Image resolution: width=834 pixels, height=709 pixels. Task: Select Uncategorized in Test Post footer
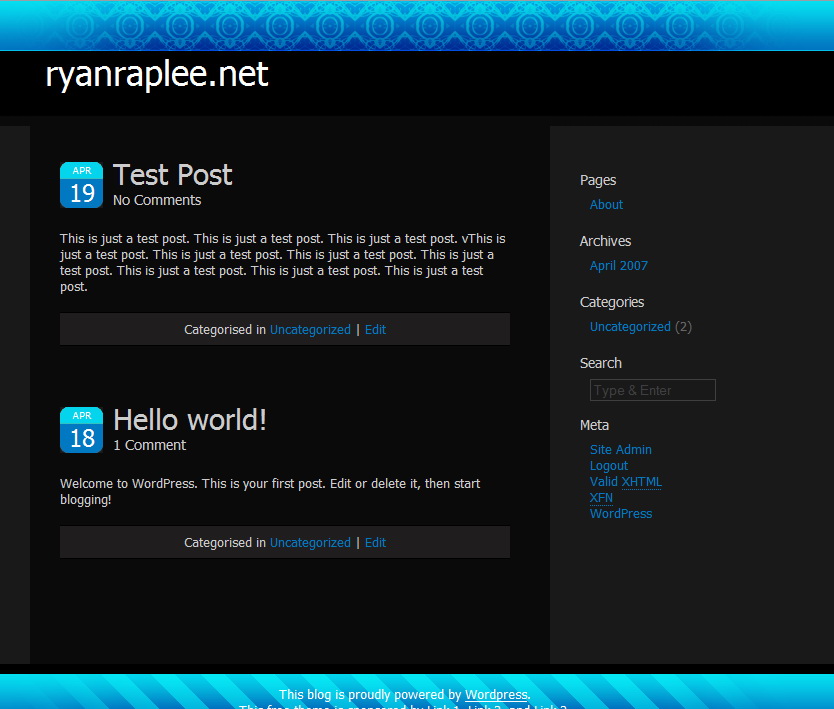310,330
